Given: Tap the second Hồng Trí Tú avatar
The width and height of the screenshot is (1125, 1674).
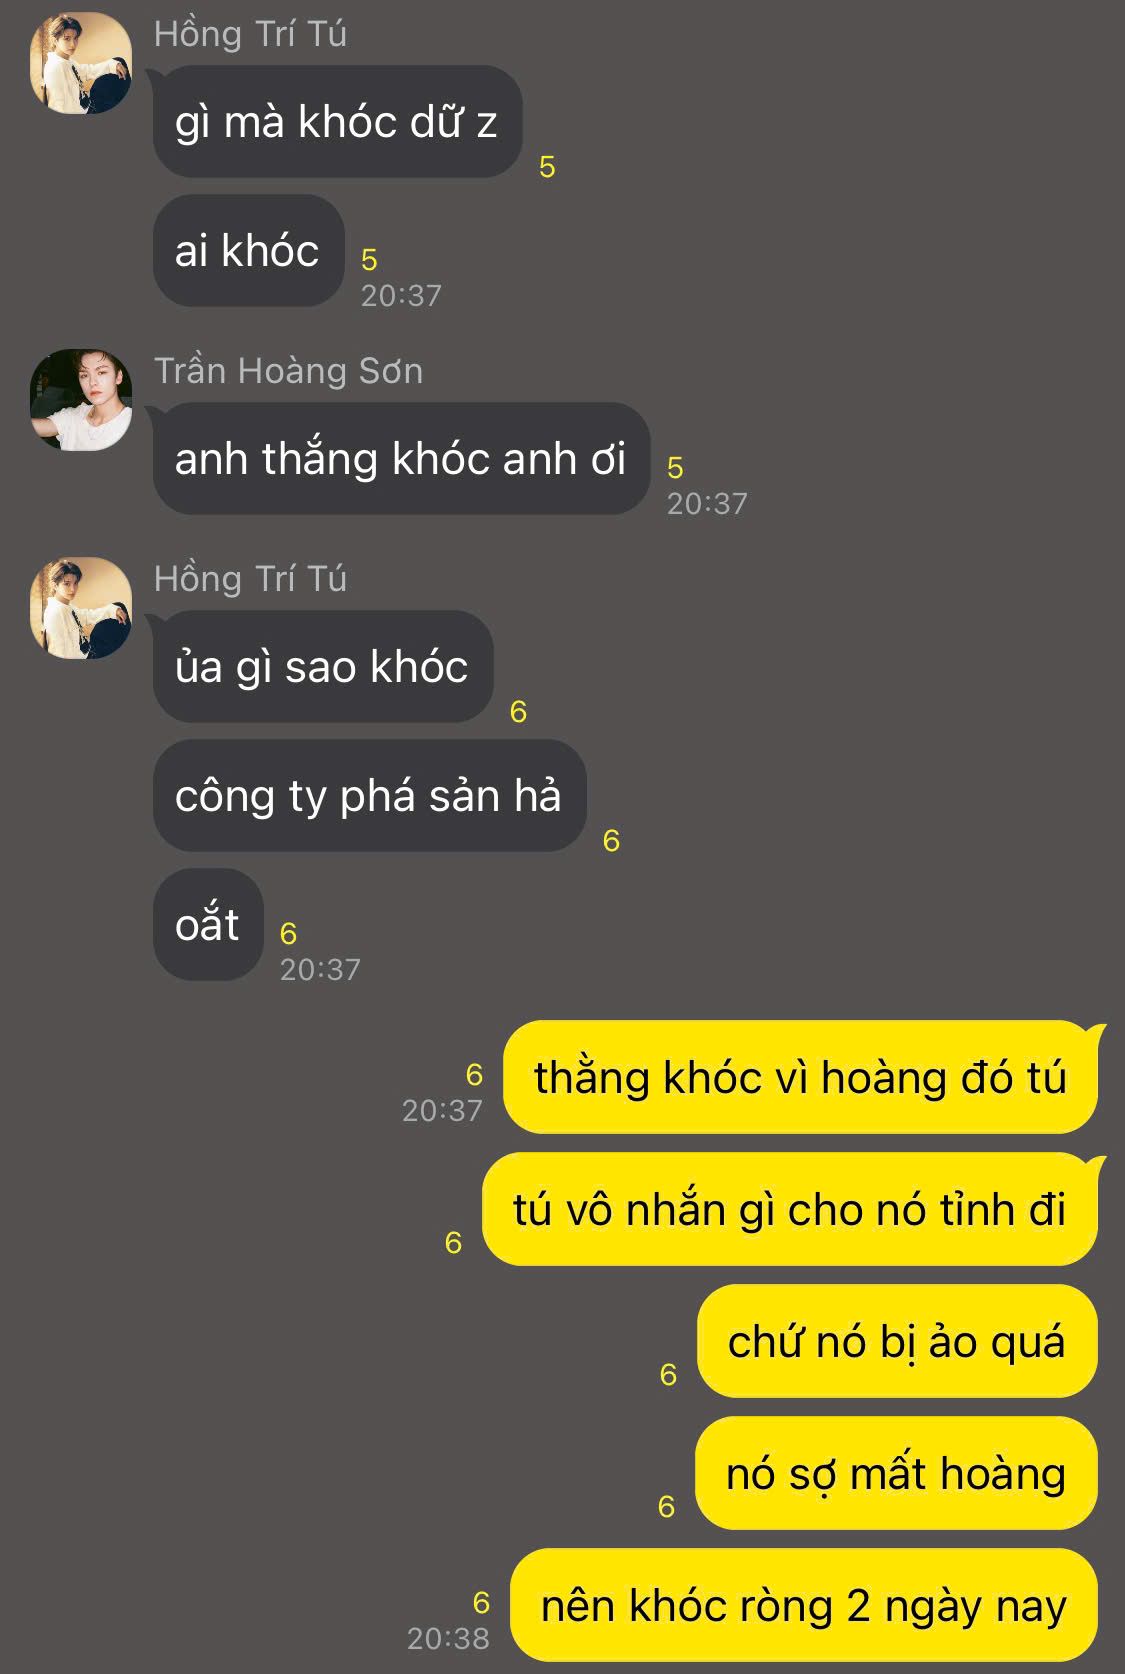Looking at the screenshot, I should coord(81,608).
